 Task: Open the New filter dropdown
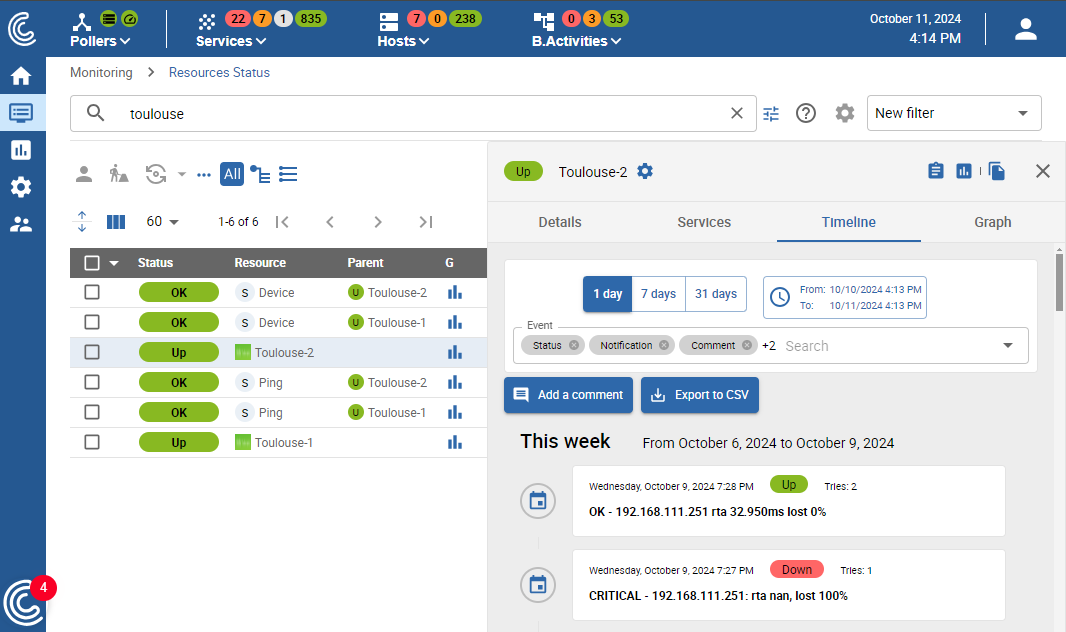point(953,113)
